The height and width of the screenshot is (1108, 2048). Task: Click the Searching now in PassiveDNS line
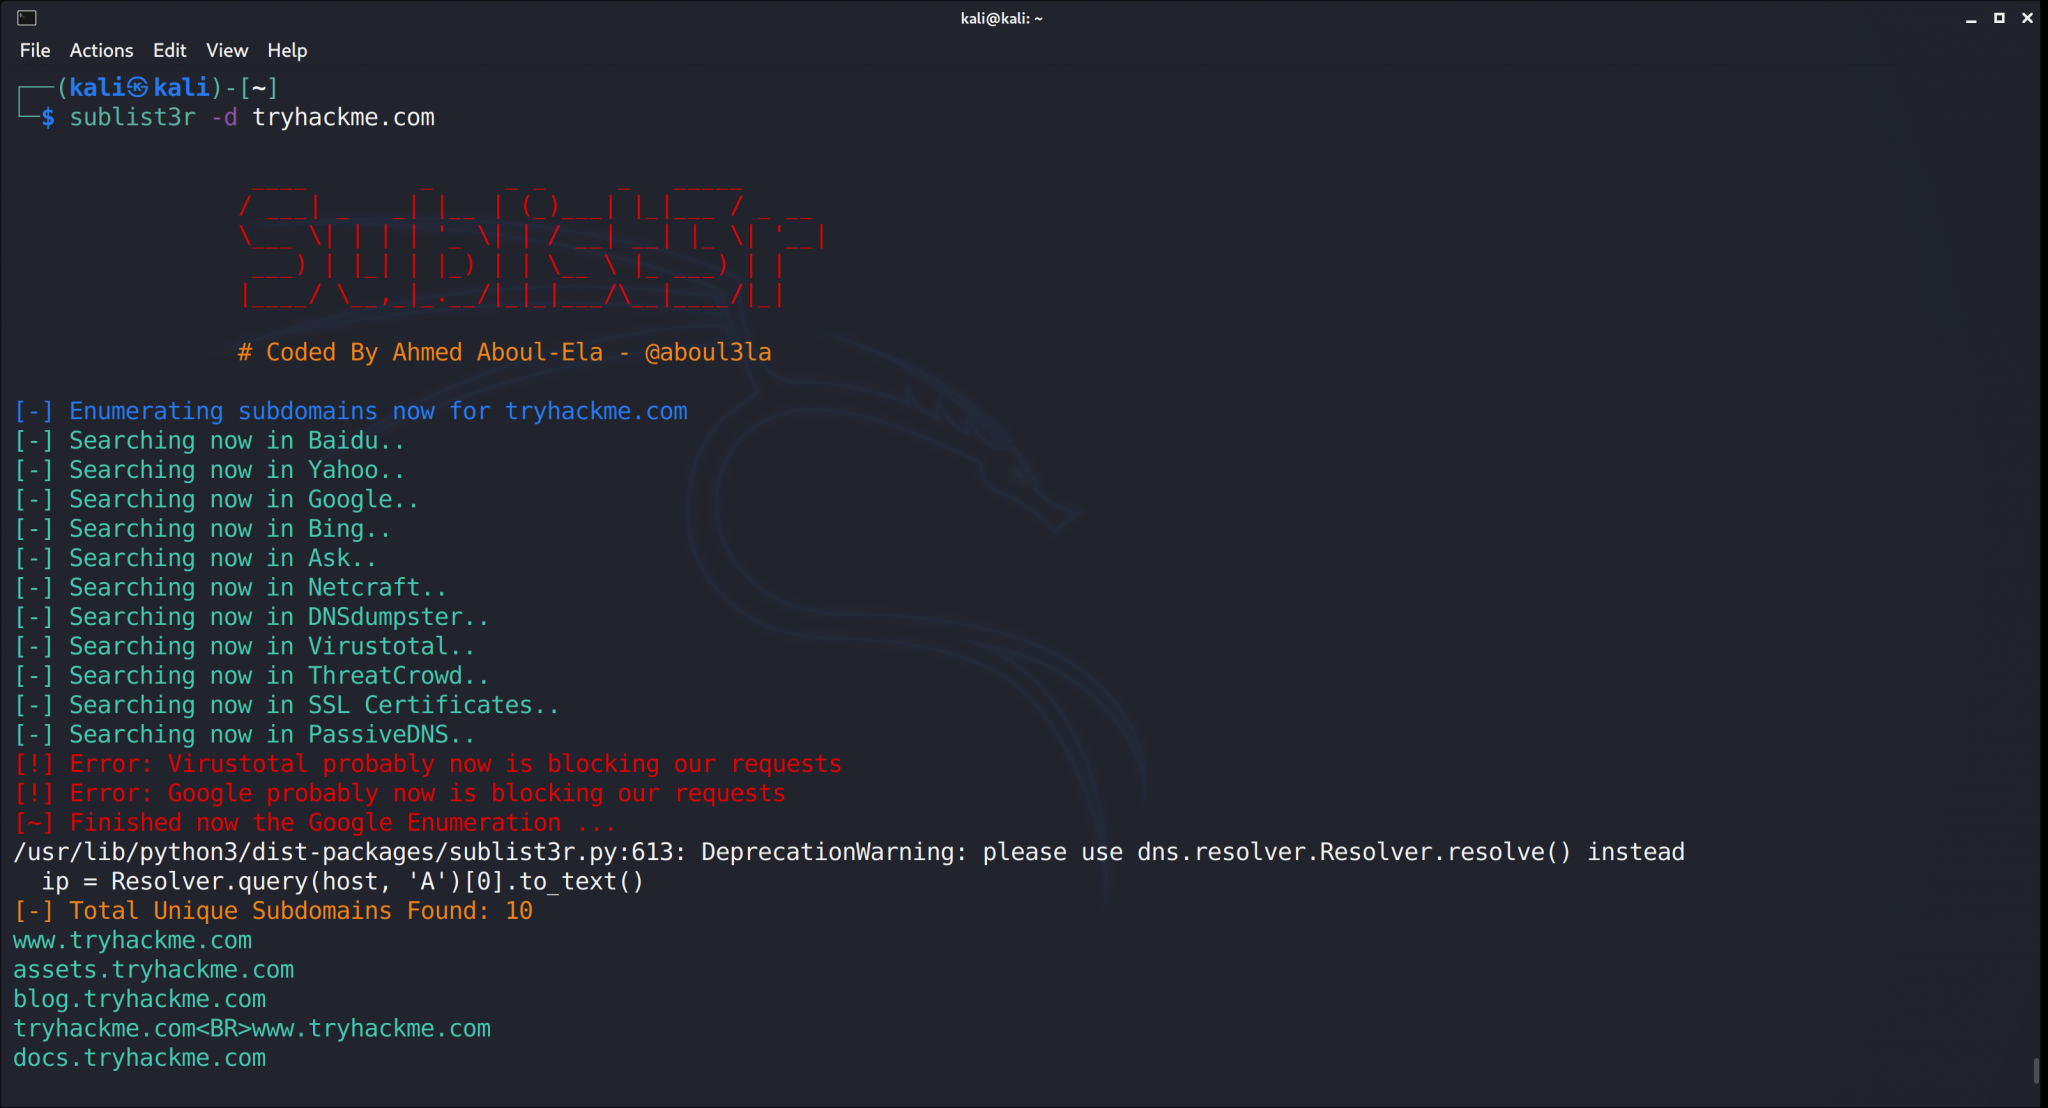click(244, 733)
